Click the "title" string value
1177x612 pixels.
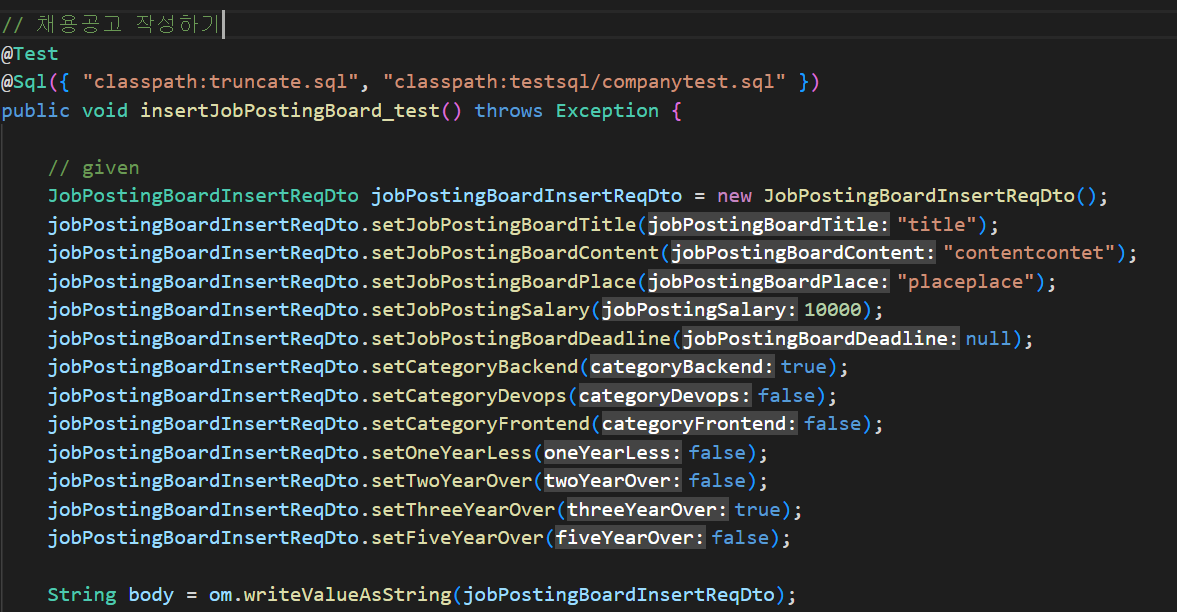click(x=938, y=225)
